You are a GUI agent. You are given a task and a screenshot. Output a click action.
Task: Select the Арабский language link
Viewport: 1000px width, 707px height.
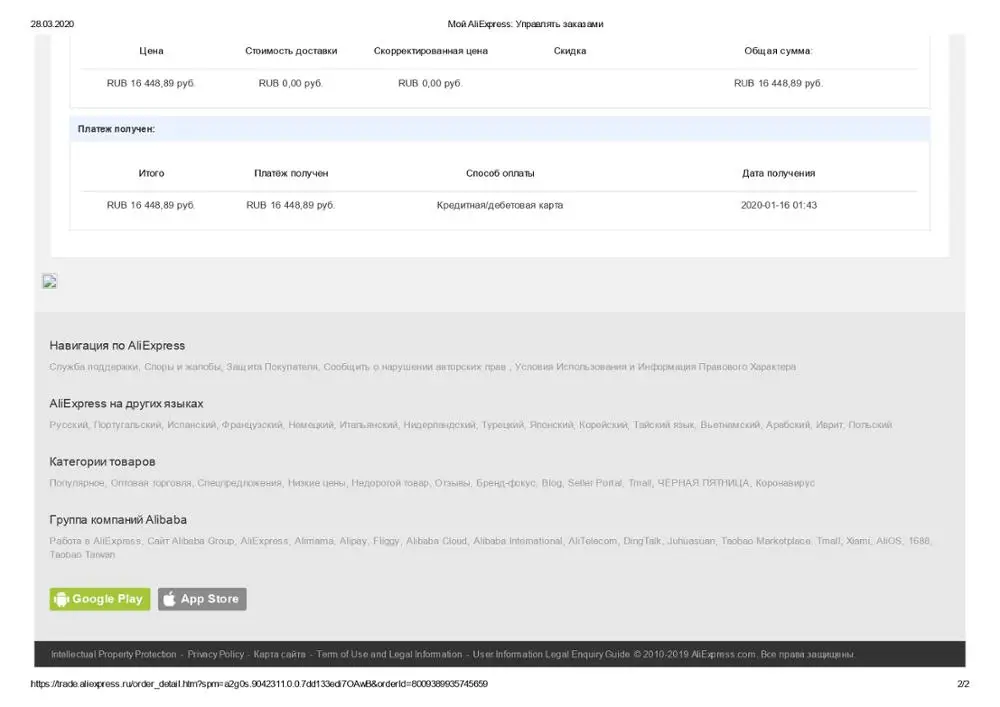tap(788, 425)
